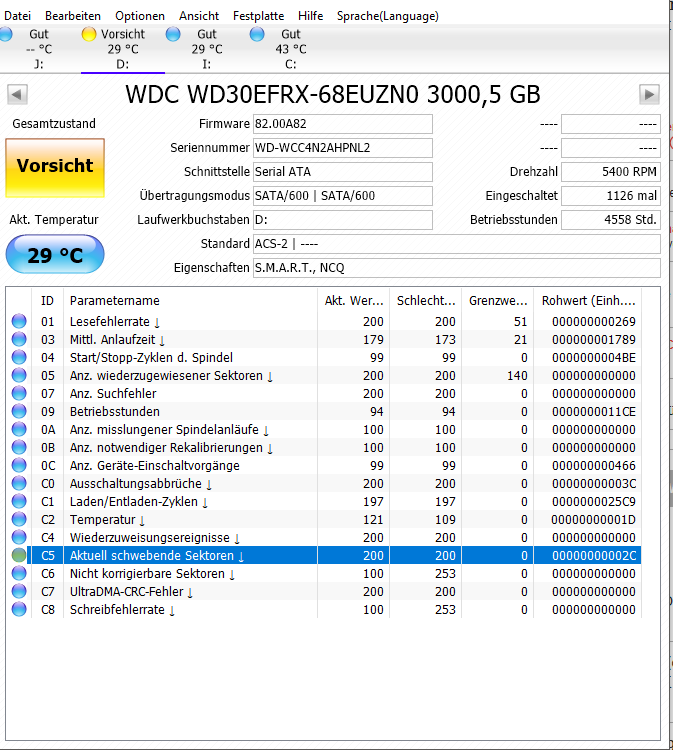Click status icon of Geräte-Einschaltvorgänge row
This screenshot has height=750, width=673.
(19, 465)
